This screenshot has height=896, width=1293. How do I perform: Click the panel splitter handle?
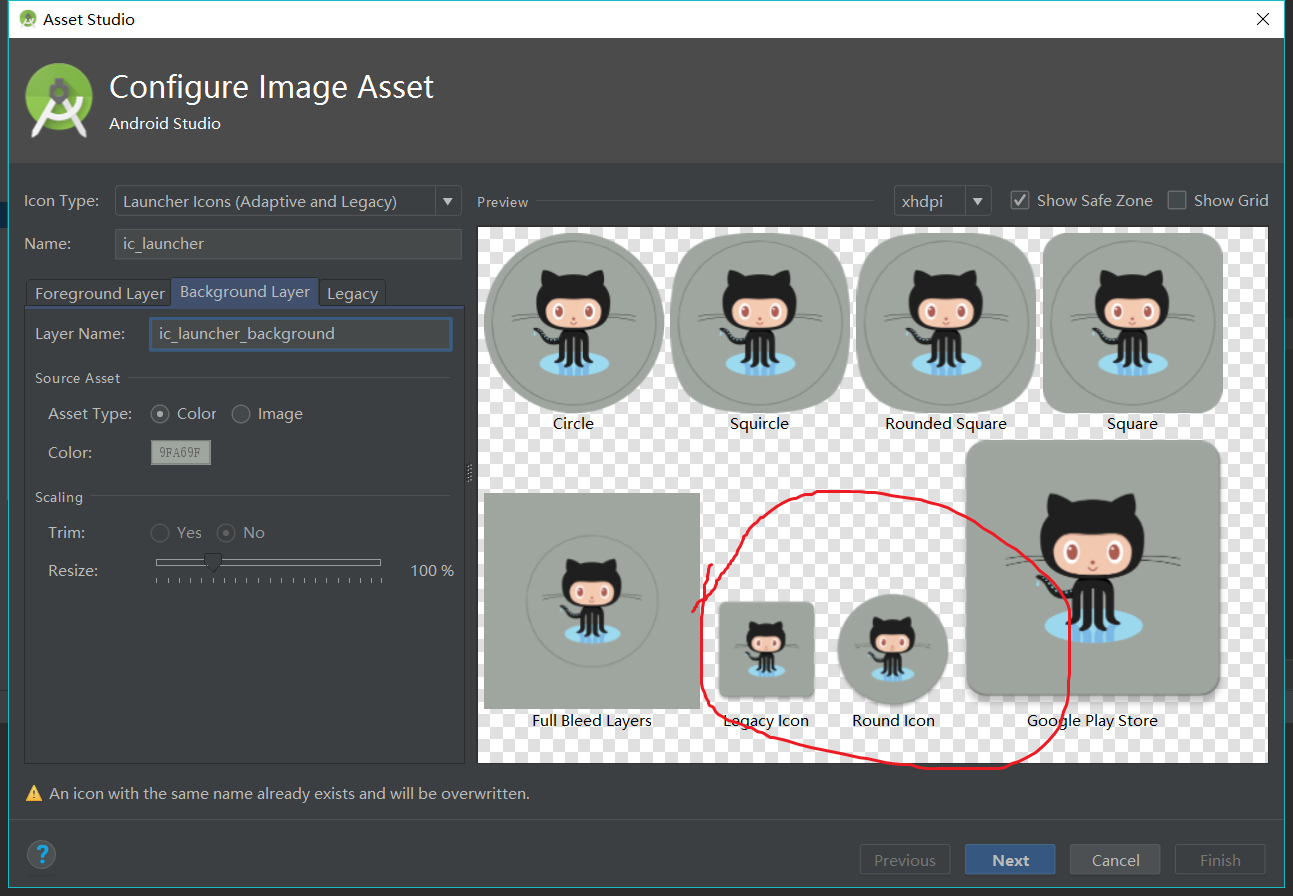point(470,472)
